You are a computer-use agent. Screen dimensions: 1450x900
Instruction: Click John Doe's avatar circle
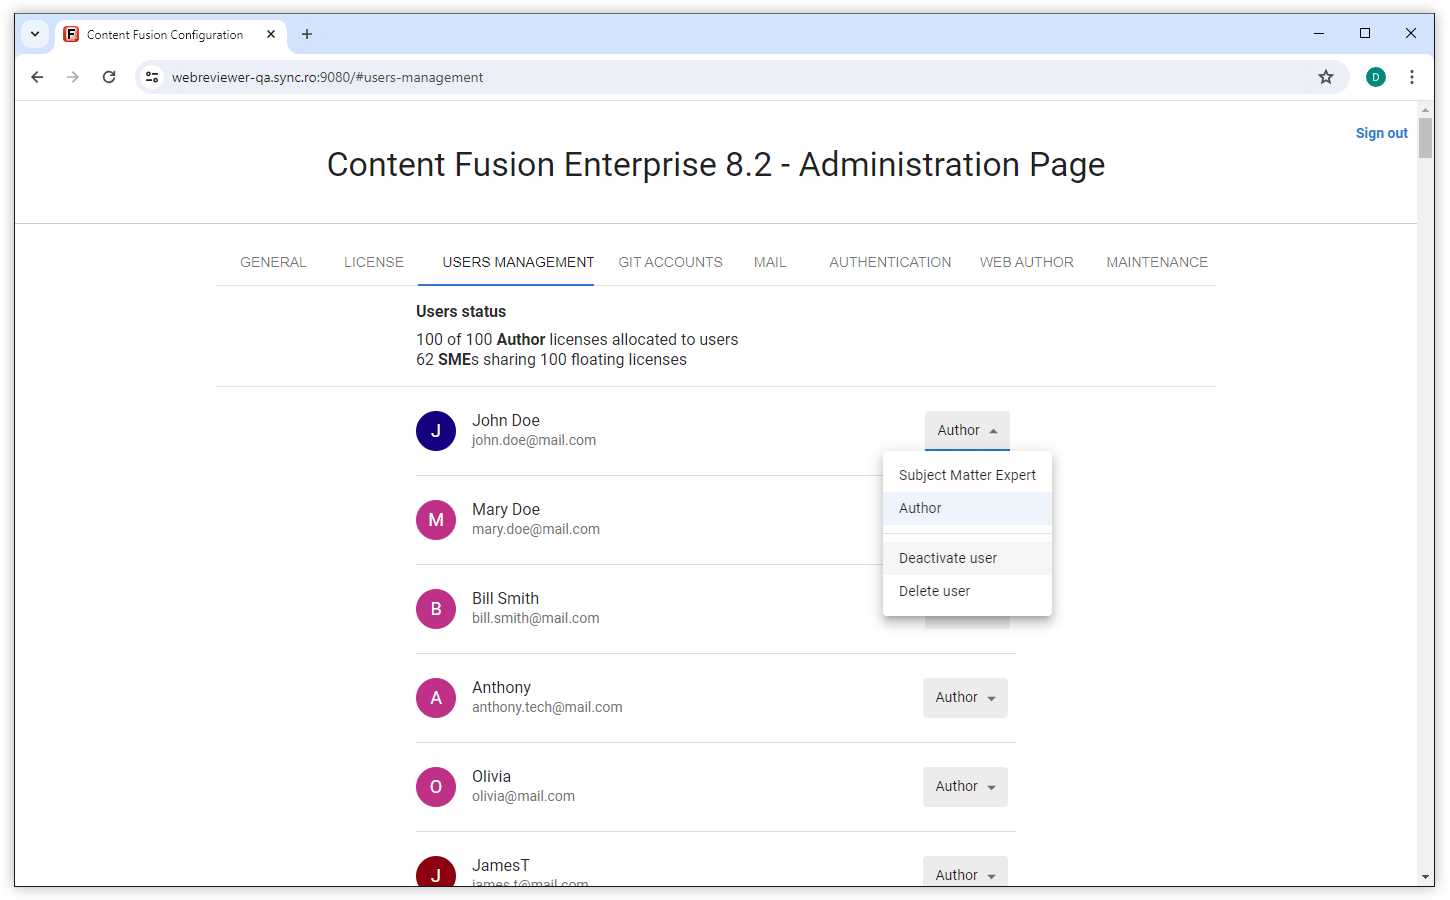(x=436, y=431)
